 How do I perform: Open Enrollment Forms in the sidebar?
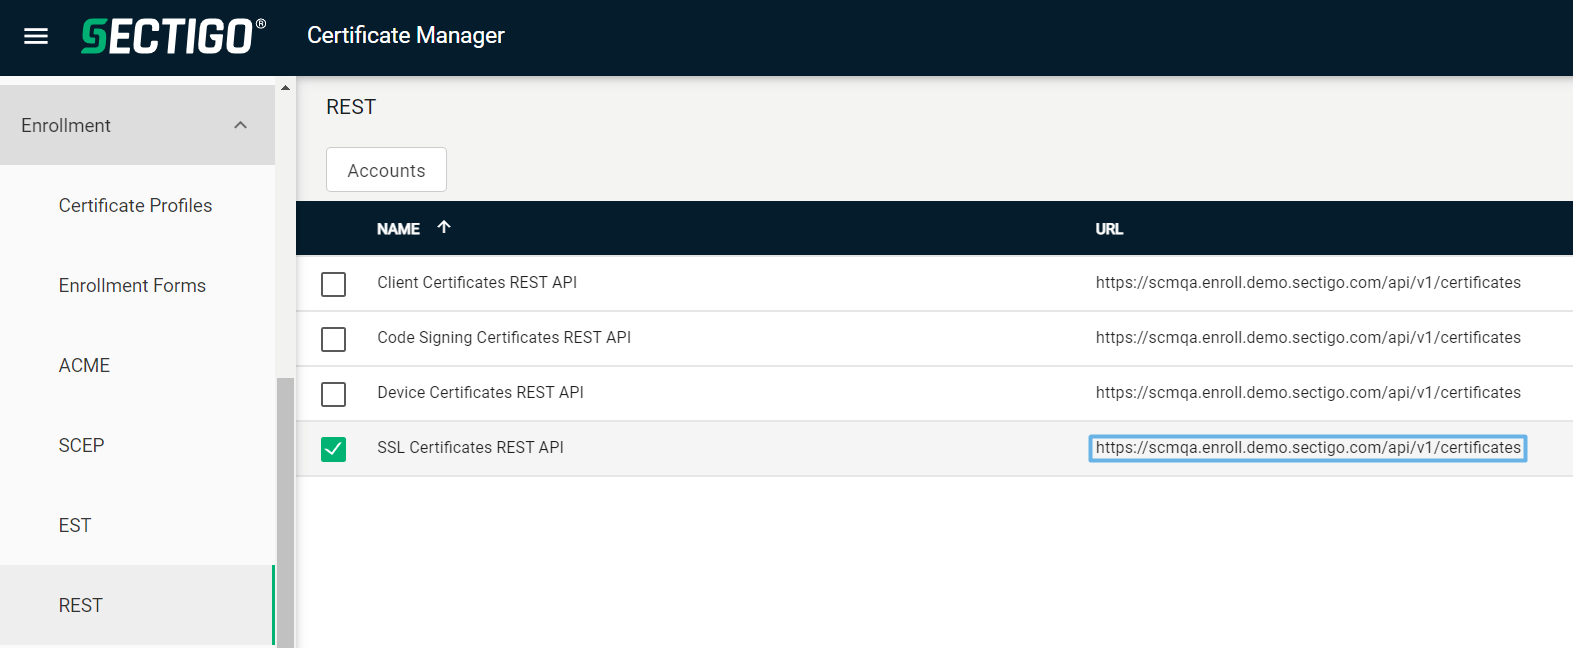coord(132,285)
